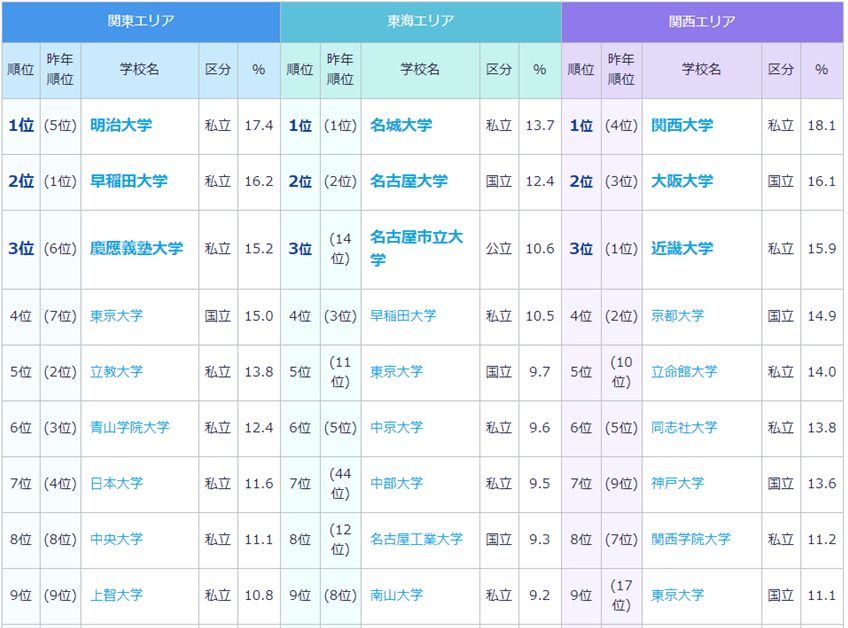Select the 17.4 percentage for 明治大学
The height and width of the screenshot is (628, 848).
(x=259, y=125)
